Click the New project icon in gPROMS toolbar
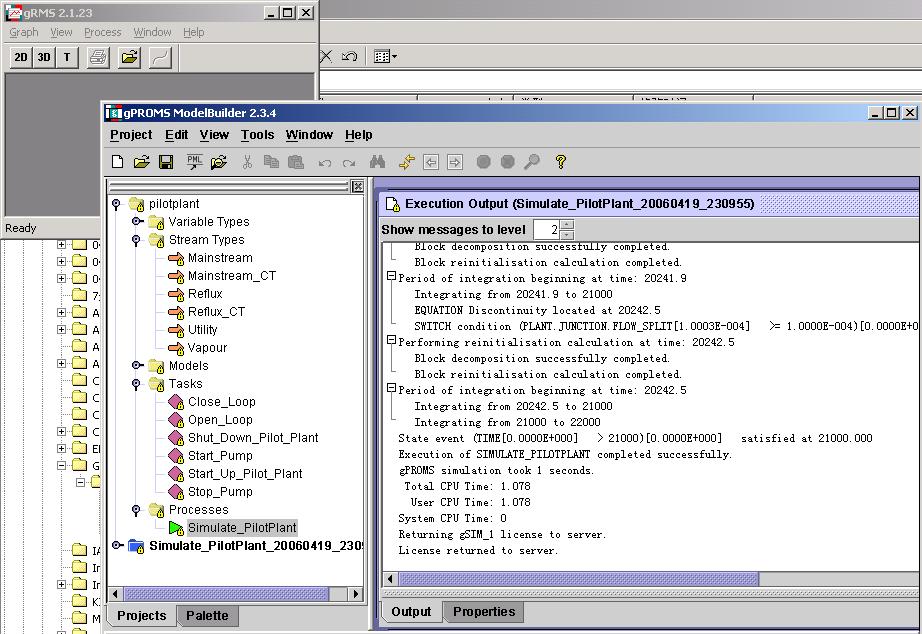 tap(118, 162)
